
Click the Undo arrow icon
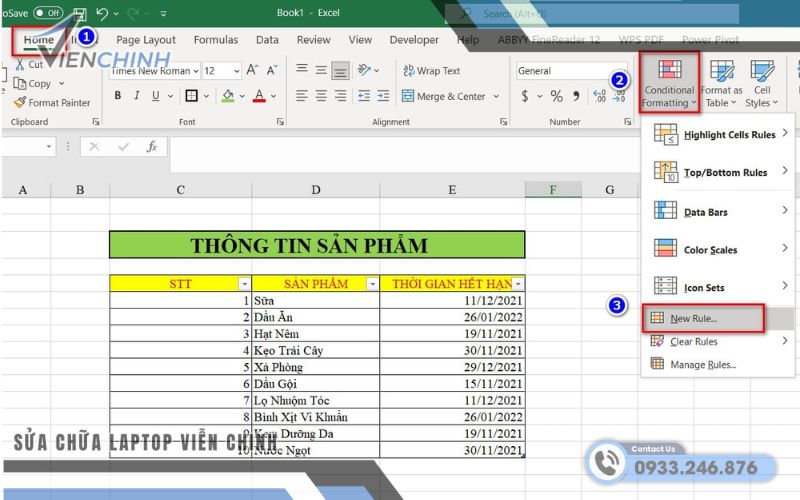coord(102,14)
